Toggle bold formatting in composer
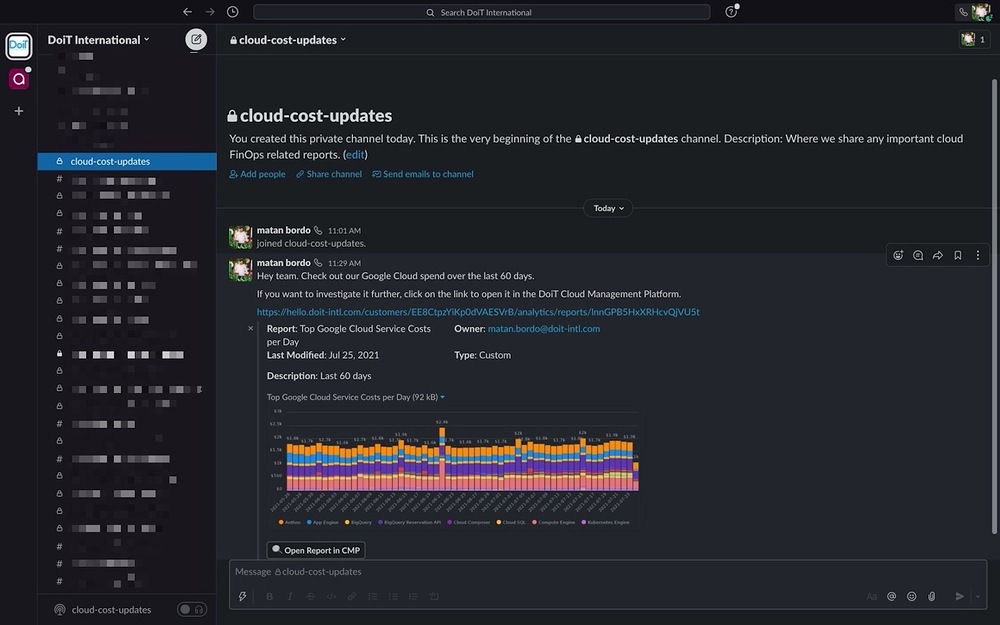 [269, 596]
